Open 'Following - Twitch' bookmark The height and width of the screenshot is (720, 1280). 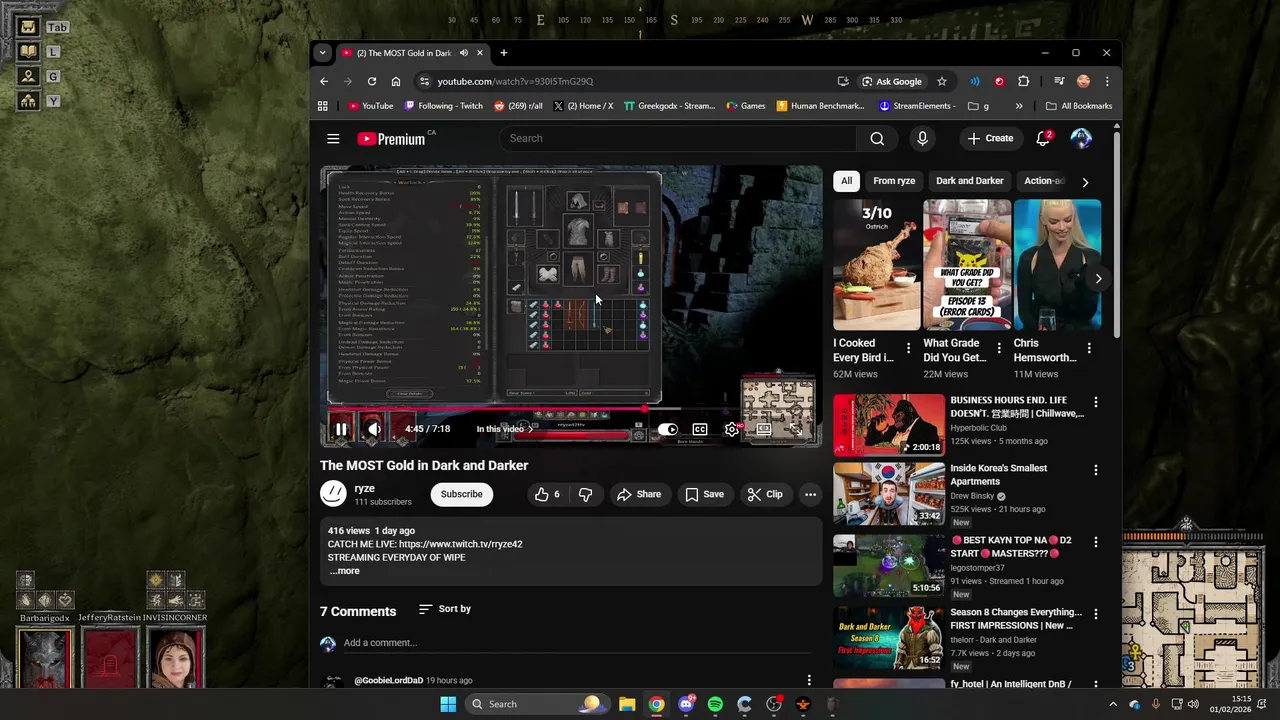pos(444,106)
